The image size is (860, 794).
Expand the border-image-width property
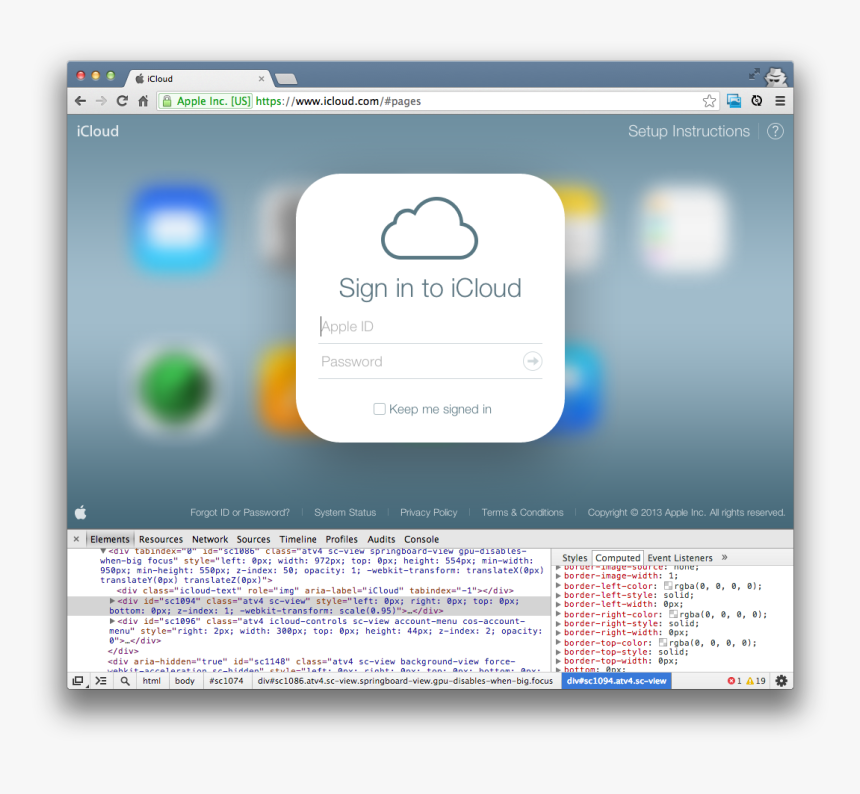(x=558, y=576)
